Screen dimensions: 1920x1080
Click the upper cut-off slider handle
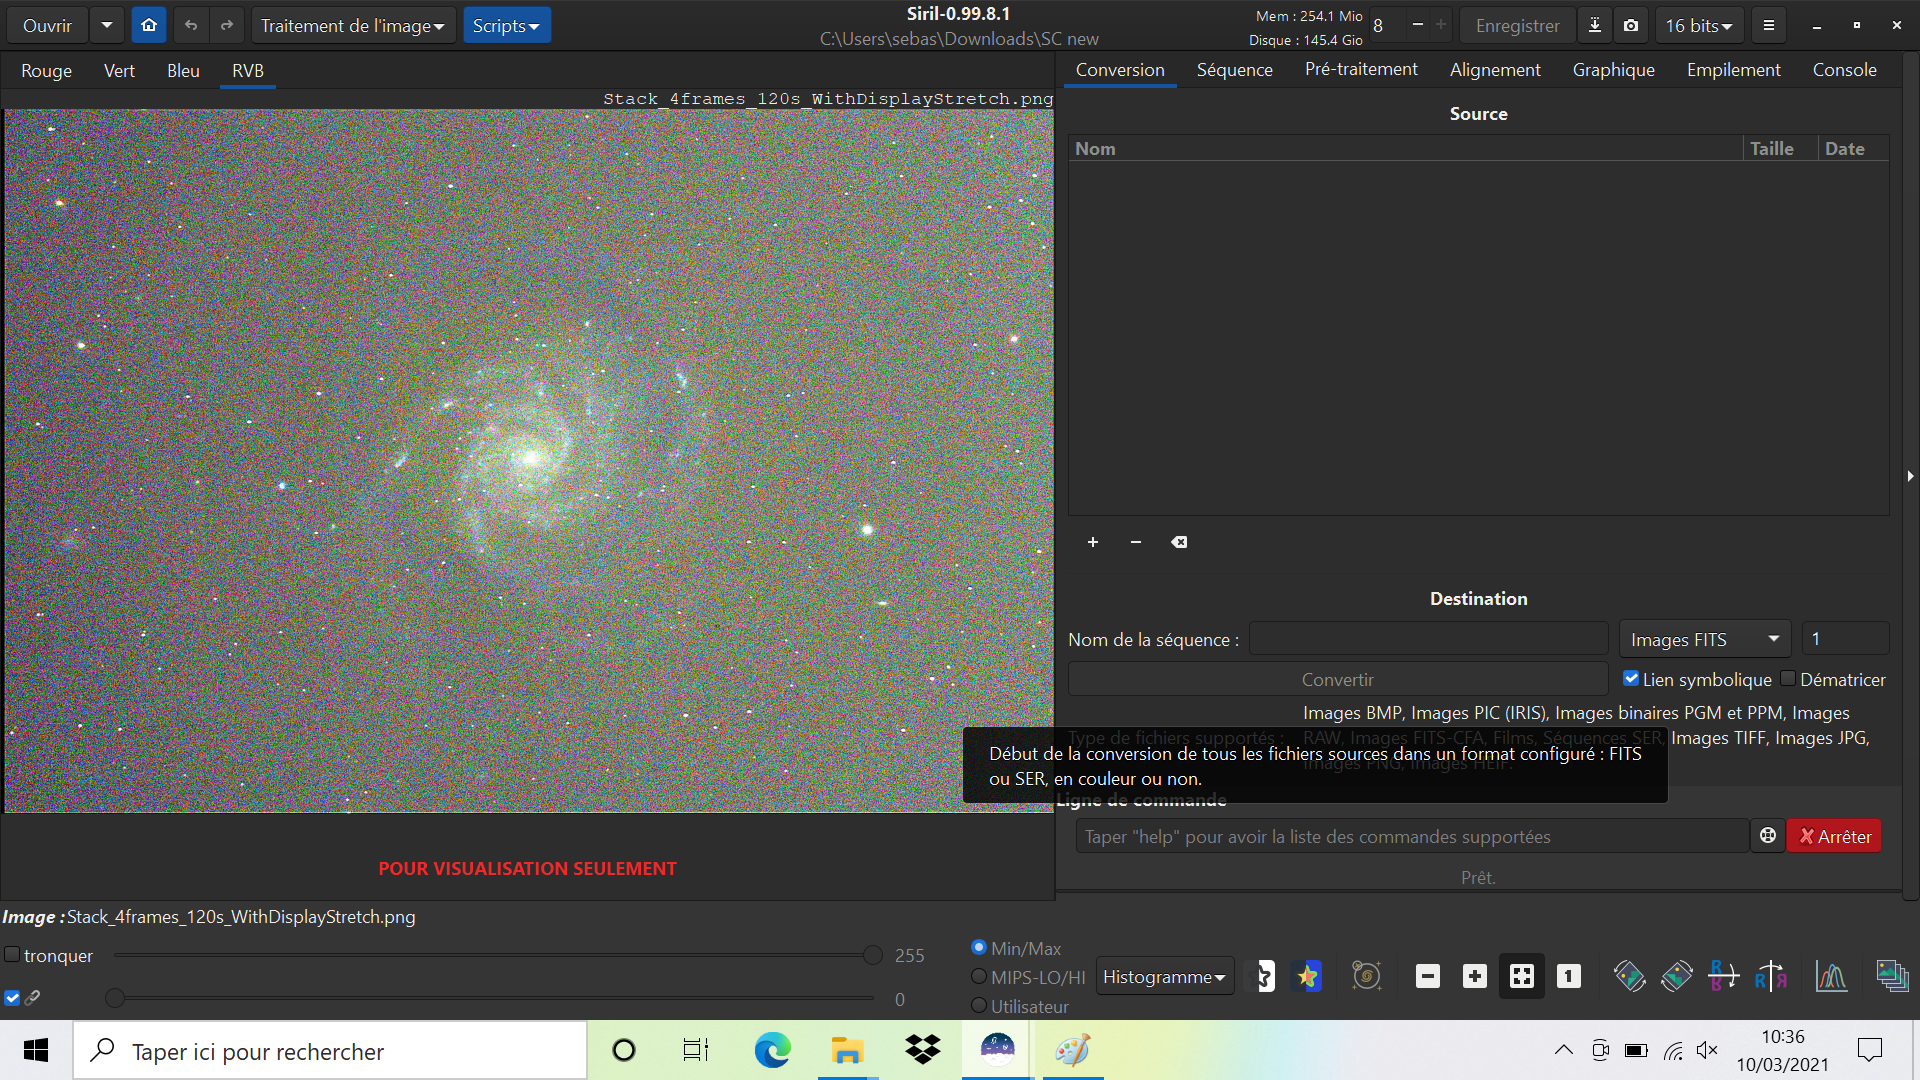tap(873, 955)
